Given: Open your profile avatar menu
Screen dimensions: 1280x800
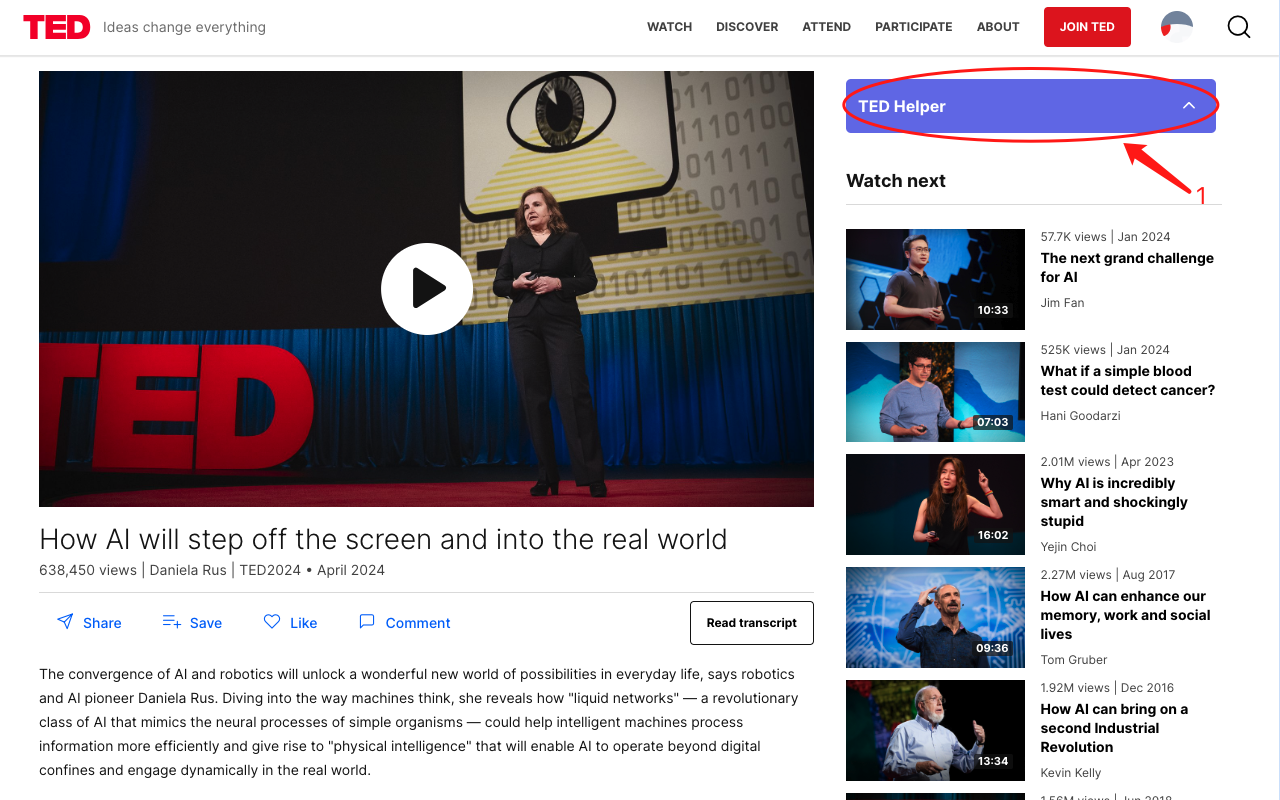Looking at the screenshot, I should [1176, 27].
